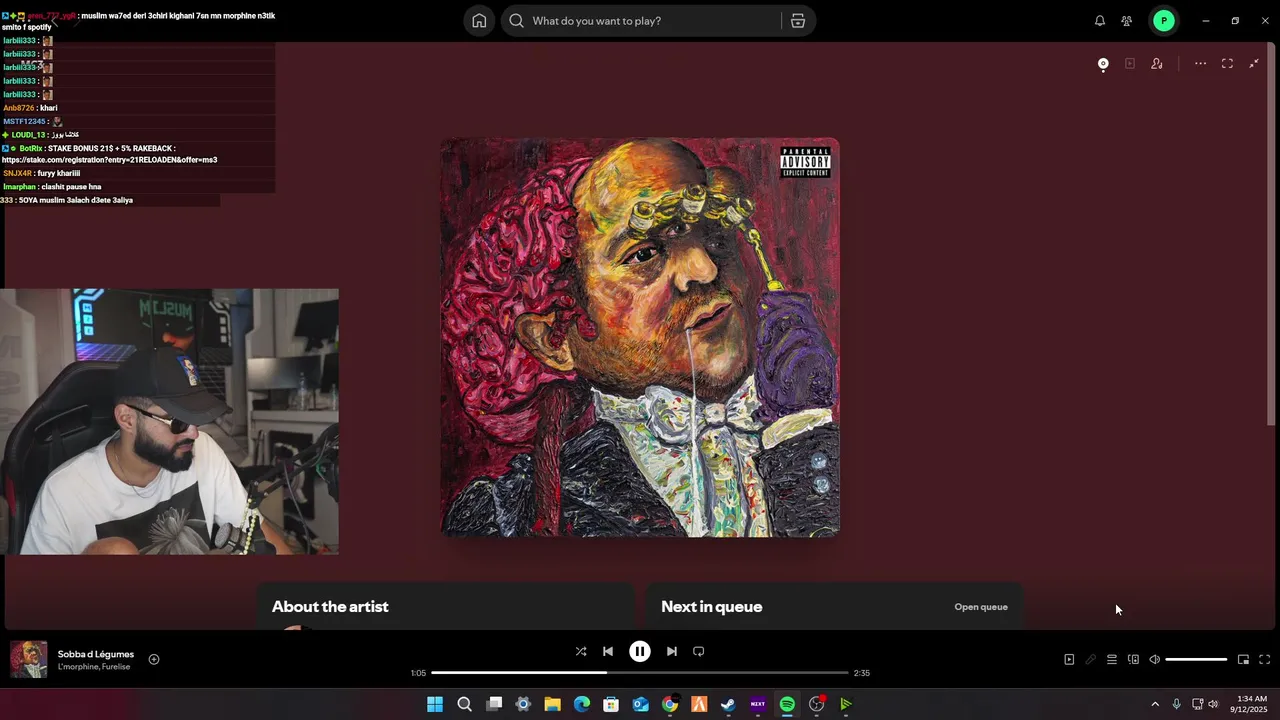
Task: Open the purple NEXT app on the taskbar
Action: tap(758, 704)
